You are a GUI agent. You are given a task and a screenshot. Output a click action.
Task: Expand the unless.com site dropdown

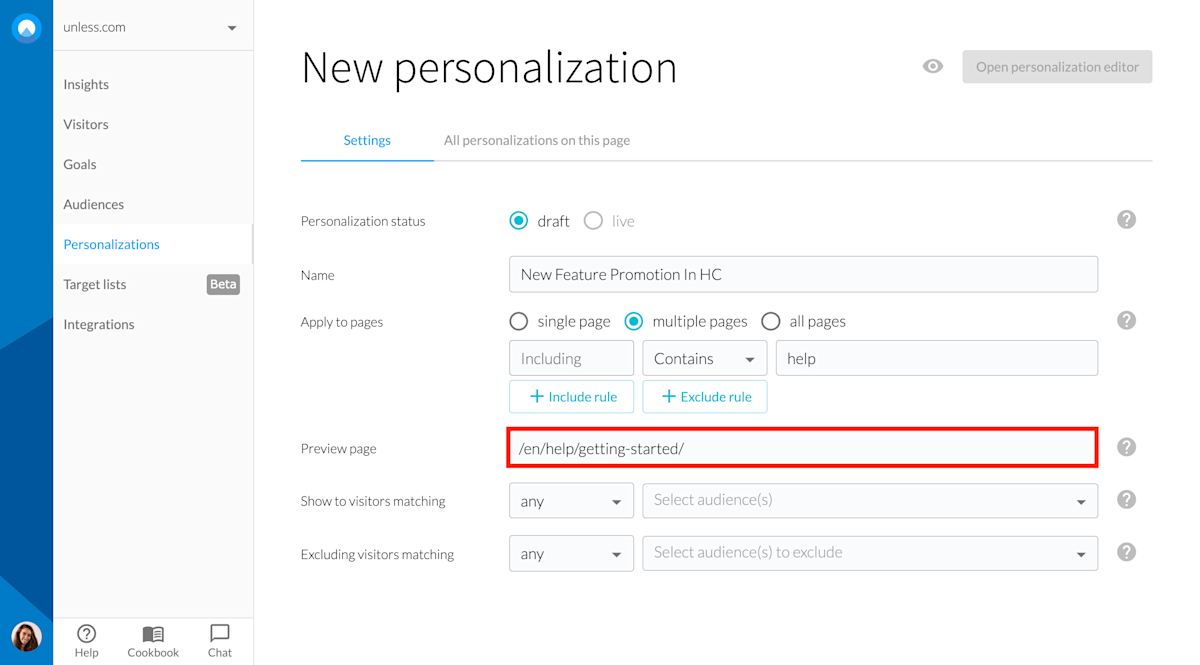tap(232, 28)
